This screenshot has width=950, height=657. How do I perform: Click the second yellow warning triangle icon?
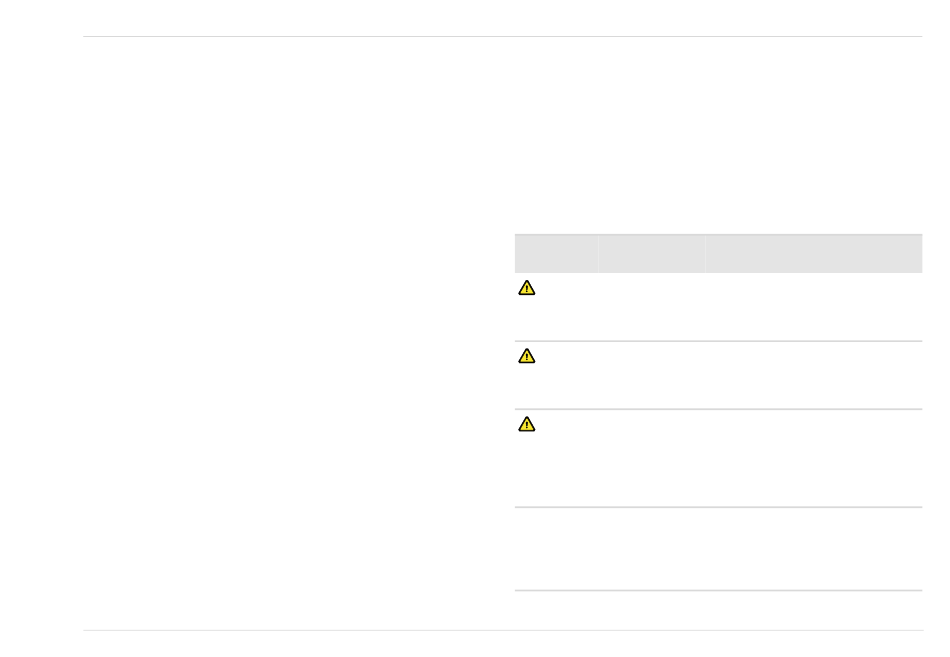(526, 356)
